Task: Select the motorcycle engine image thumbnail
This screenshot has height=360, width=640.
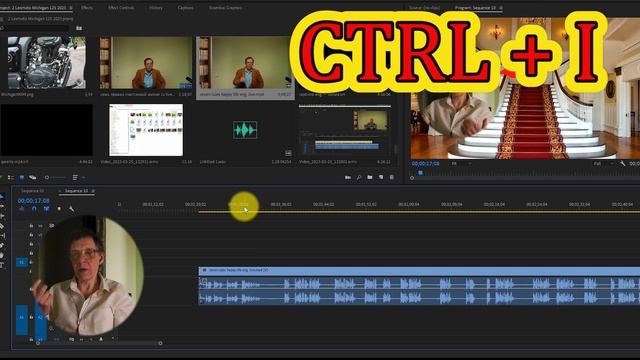Action: (x=47, y=62)
